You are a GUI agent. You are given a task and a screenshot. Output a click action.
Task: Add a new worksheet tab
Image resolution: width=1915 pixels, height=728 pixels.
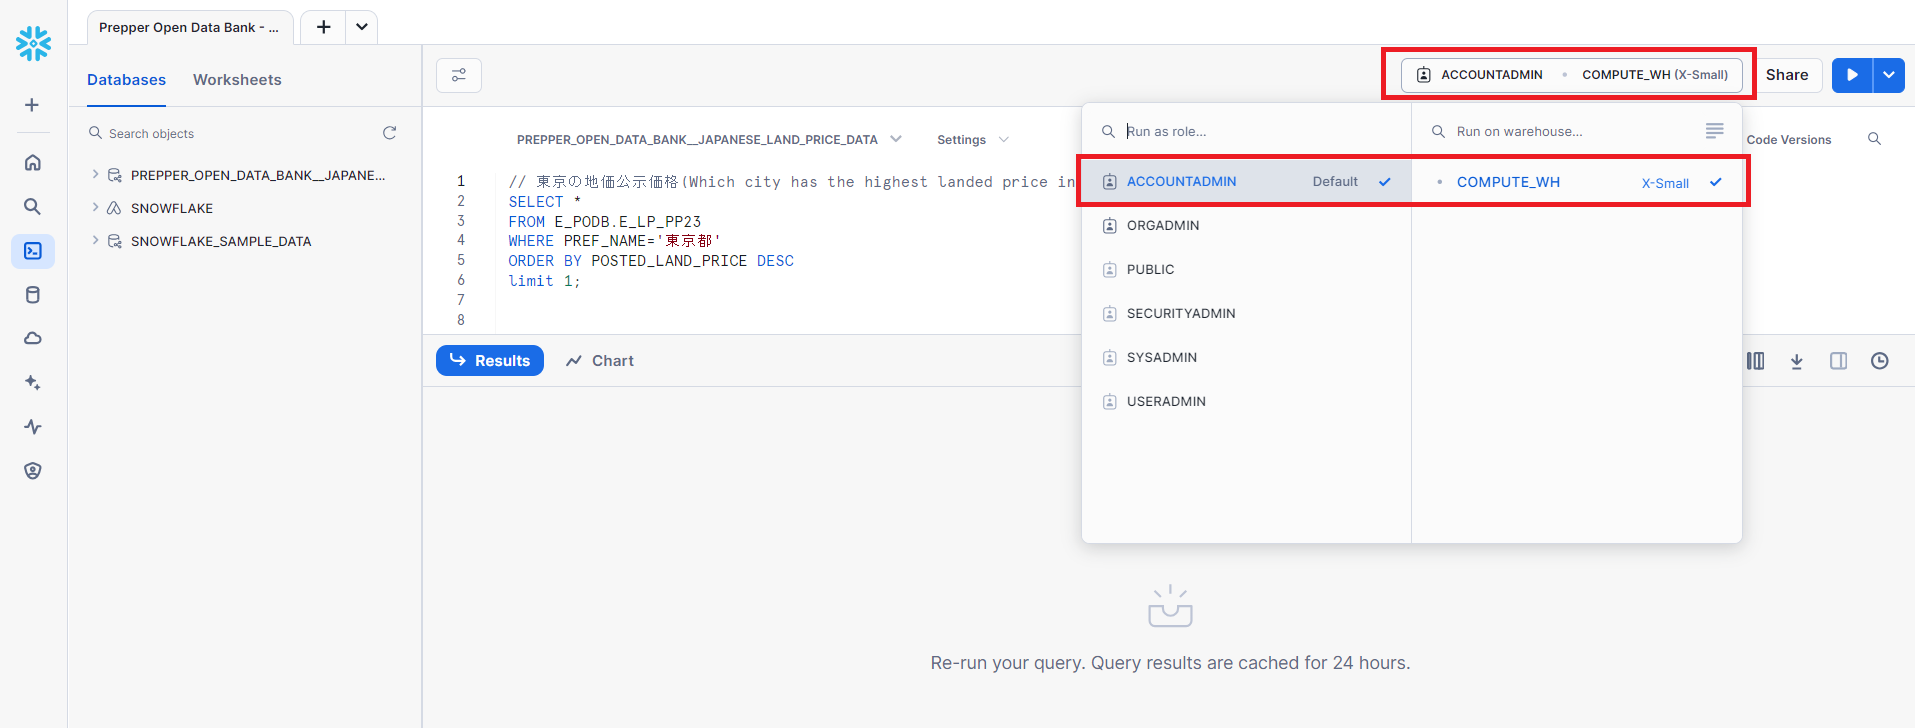point(323,27)
